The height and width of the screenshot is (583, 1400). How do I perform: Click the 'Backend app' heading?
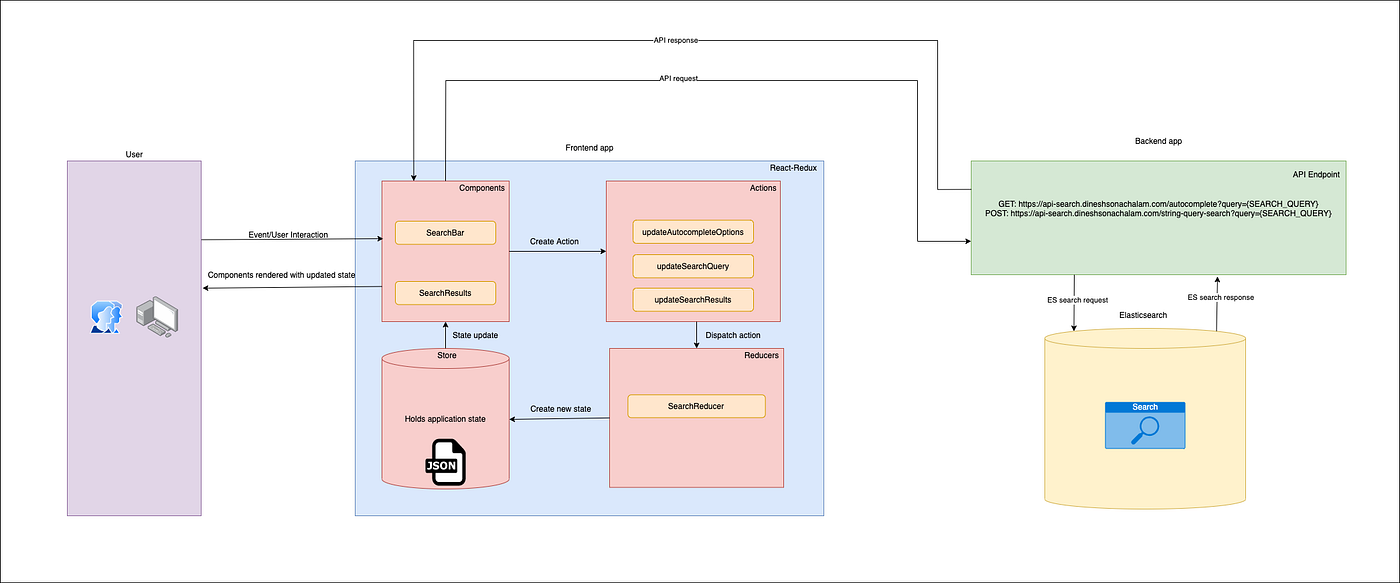tap(1158, 142)
